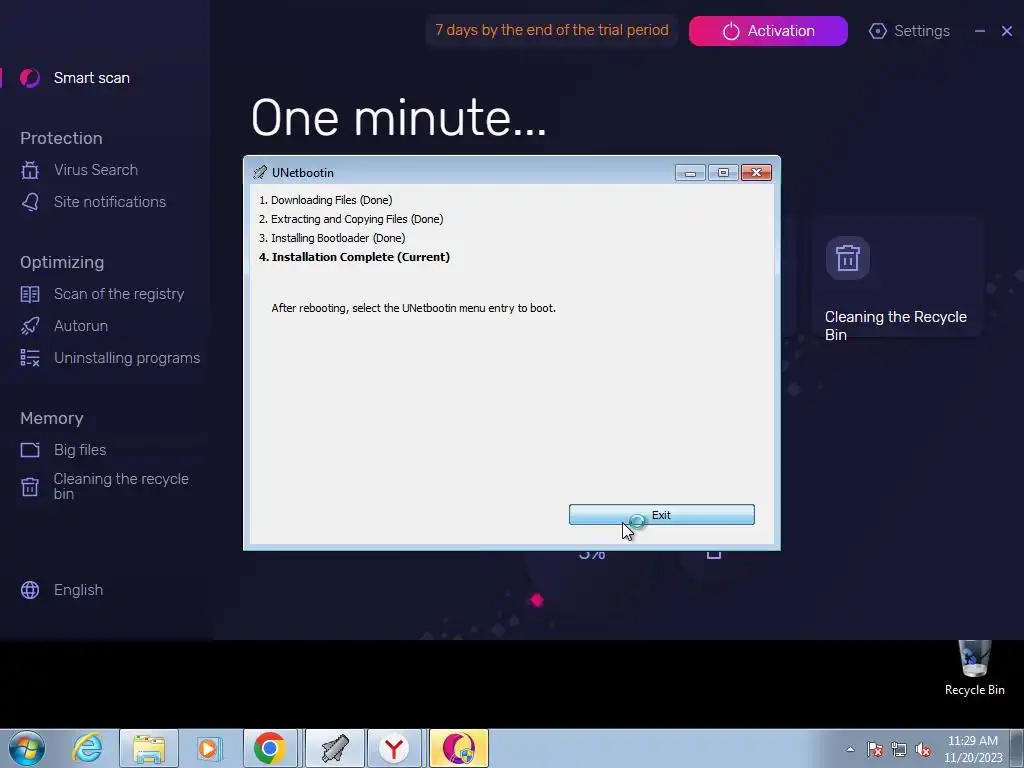Screen dimensions: 1024x768
Task: Open sidebar Cleaning the recycle bin entry
Action: [121, 487]
